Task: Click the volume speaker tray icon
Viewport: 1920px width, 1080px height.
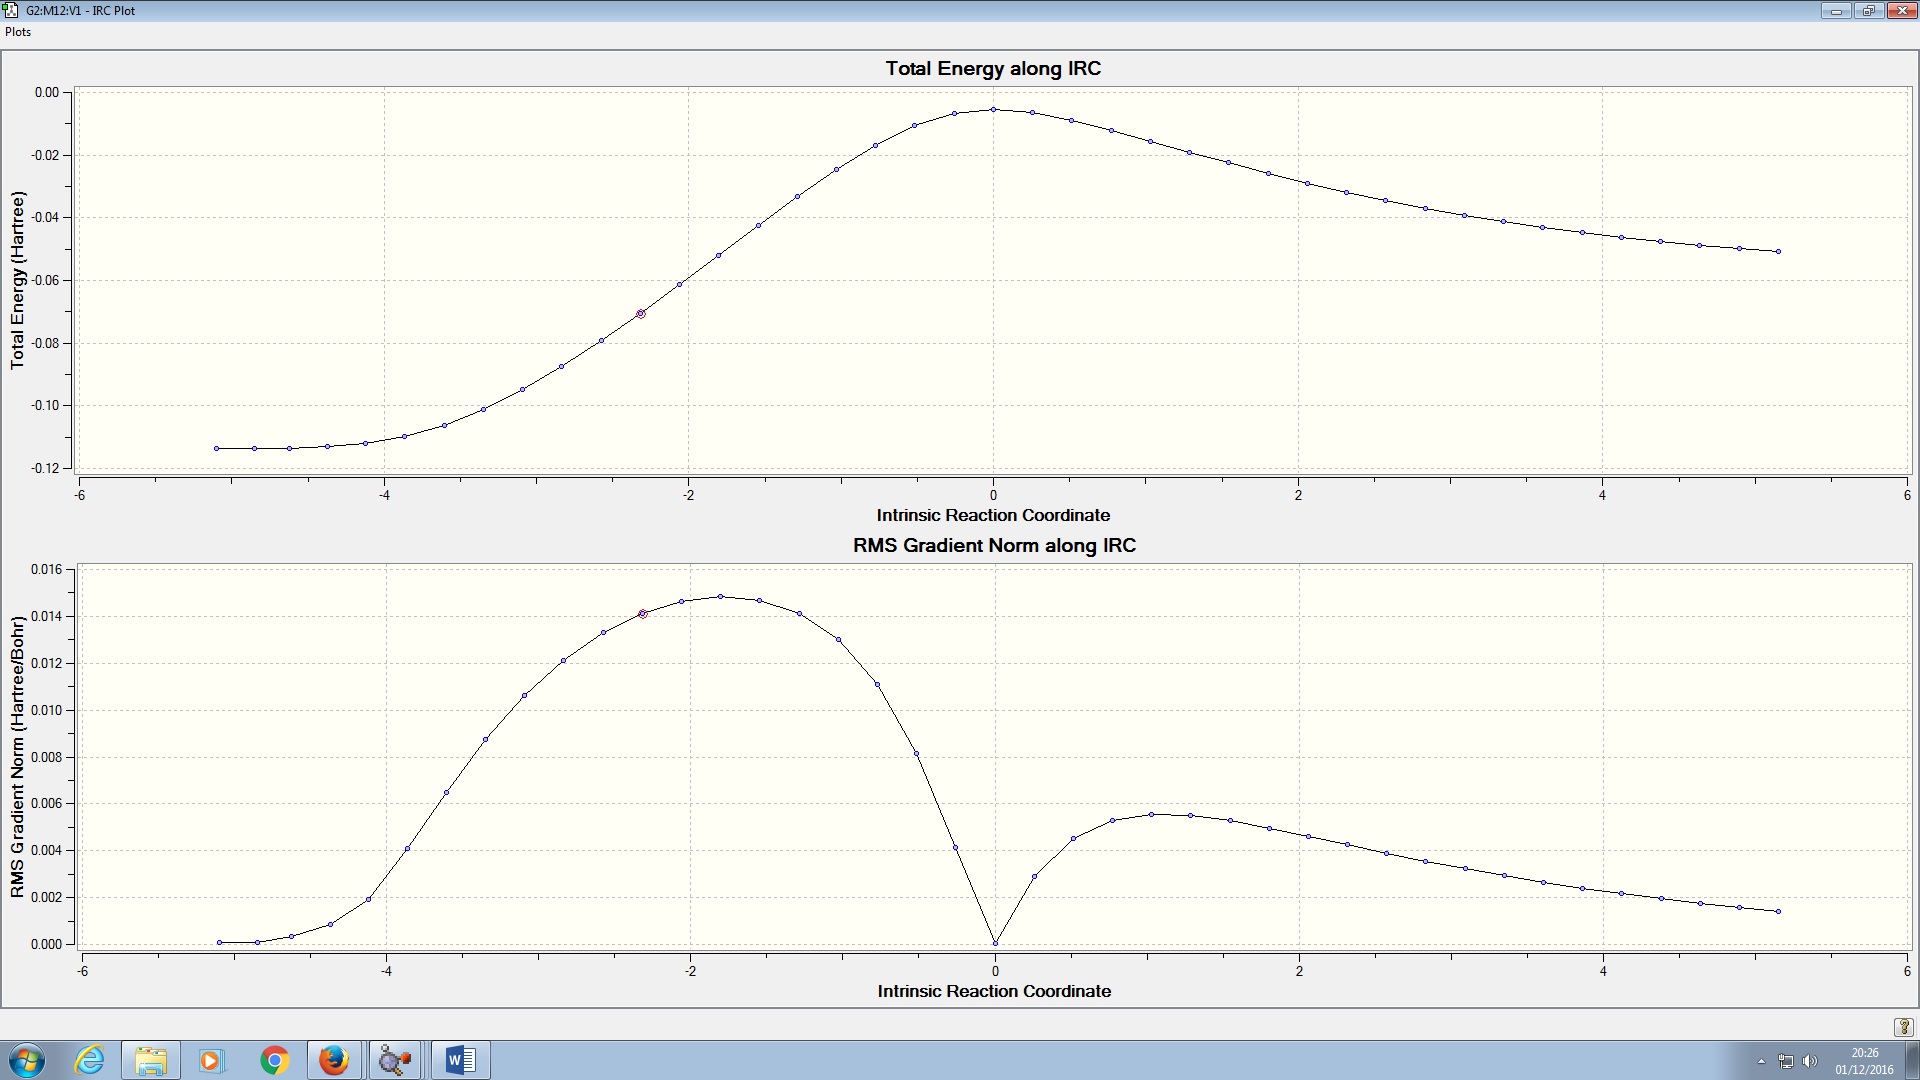Action: pos(1810,1061)
